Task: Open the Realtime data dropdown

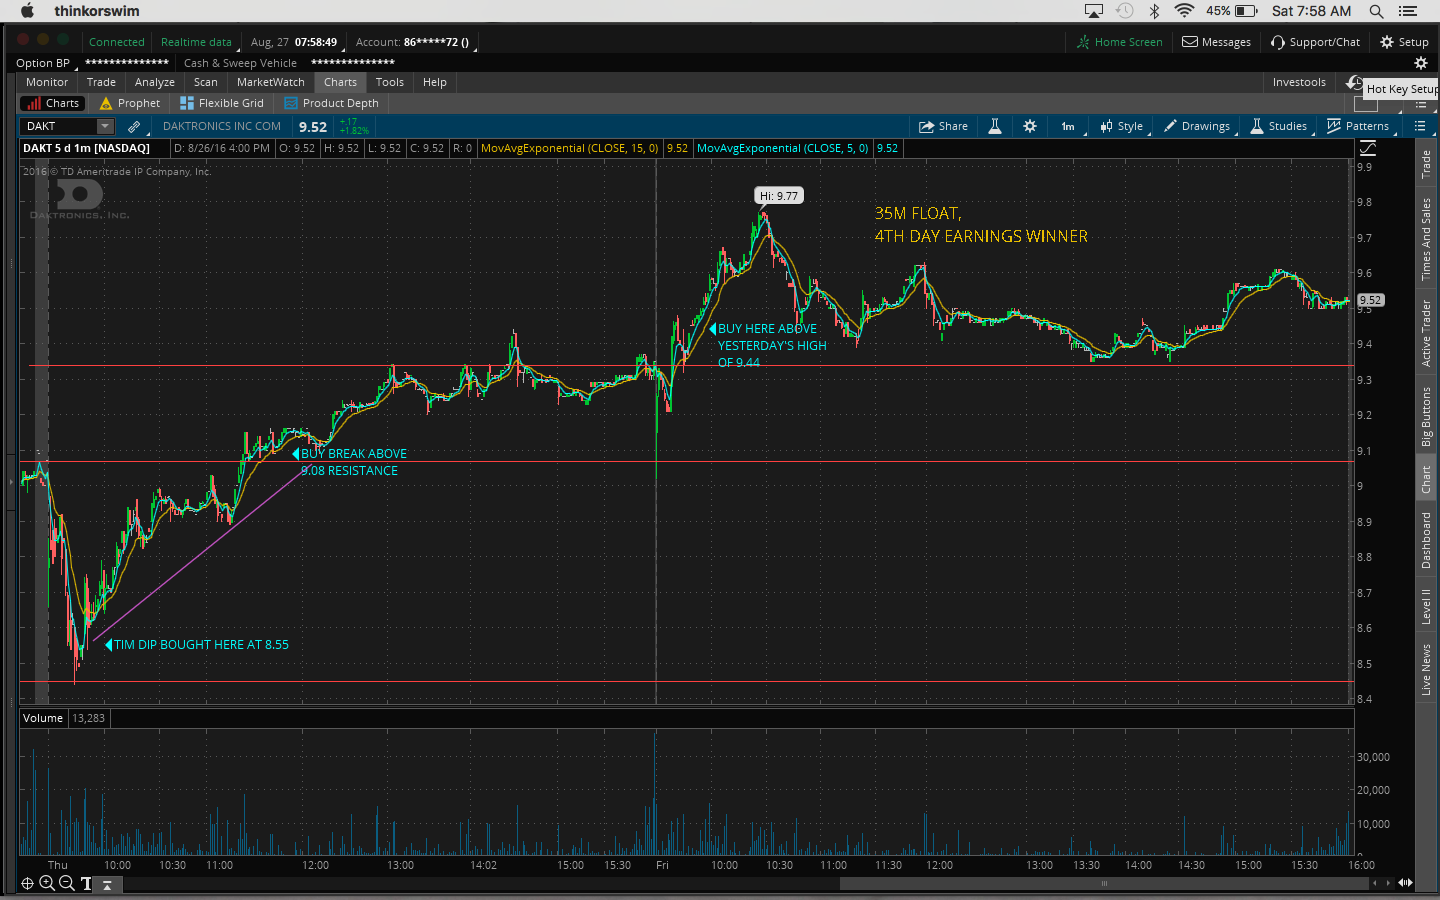Action: click(x=198, y=42)
